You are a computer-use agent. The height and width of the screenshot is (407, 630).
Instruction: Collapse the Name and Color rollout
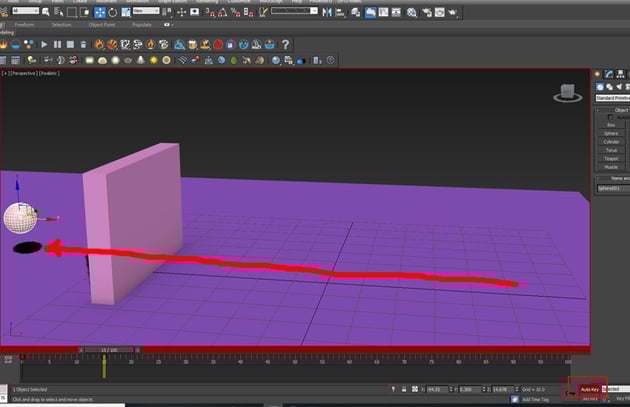click(612, 177)
